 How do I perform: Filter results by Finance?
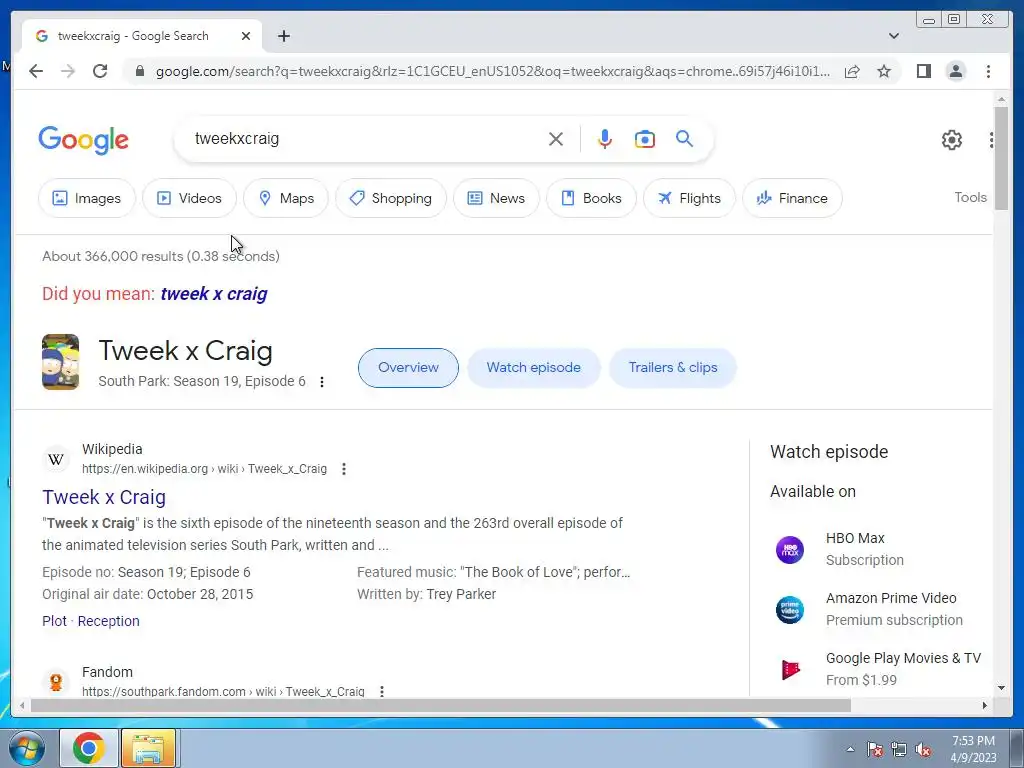click(792, 198)
